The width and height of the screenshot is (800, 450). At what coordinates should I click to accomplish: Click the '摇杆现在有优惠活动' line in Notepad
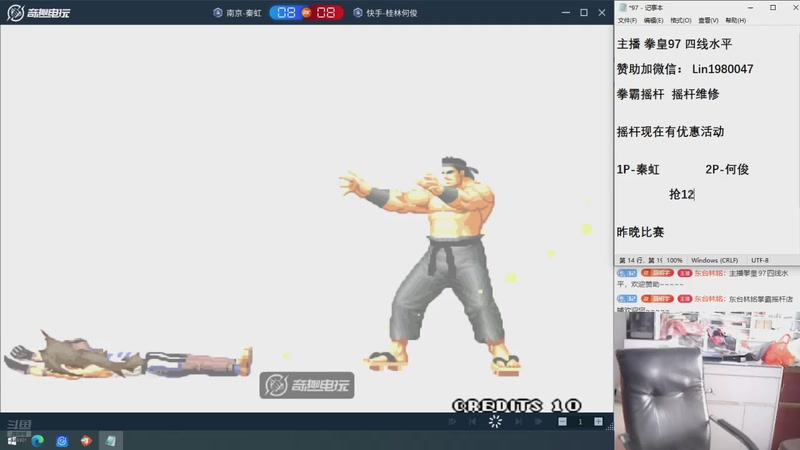[x=670, y=132]
